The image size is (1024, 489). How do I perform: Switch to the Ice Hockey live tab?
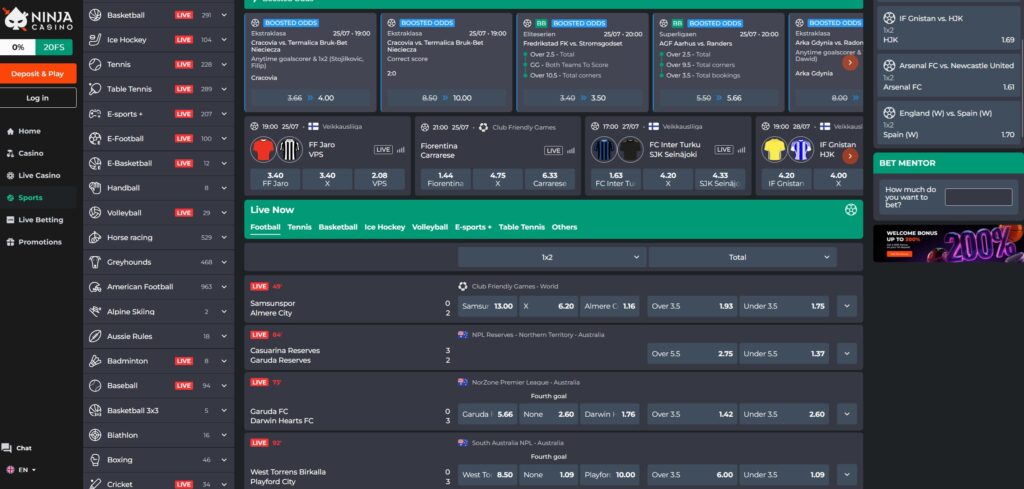click(385, 227)
